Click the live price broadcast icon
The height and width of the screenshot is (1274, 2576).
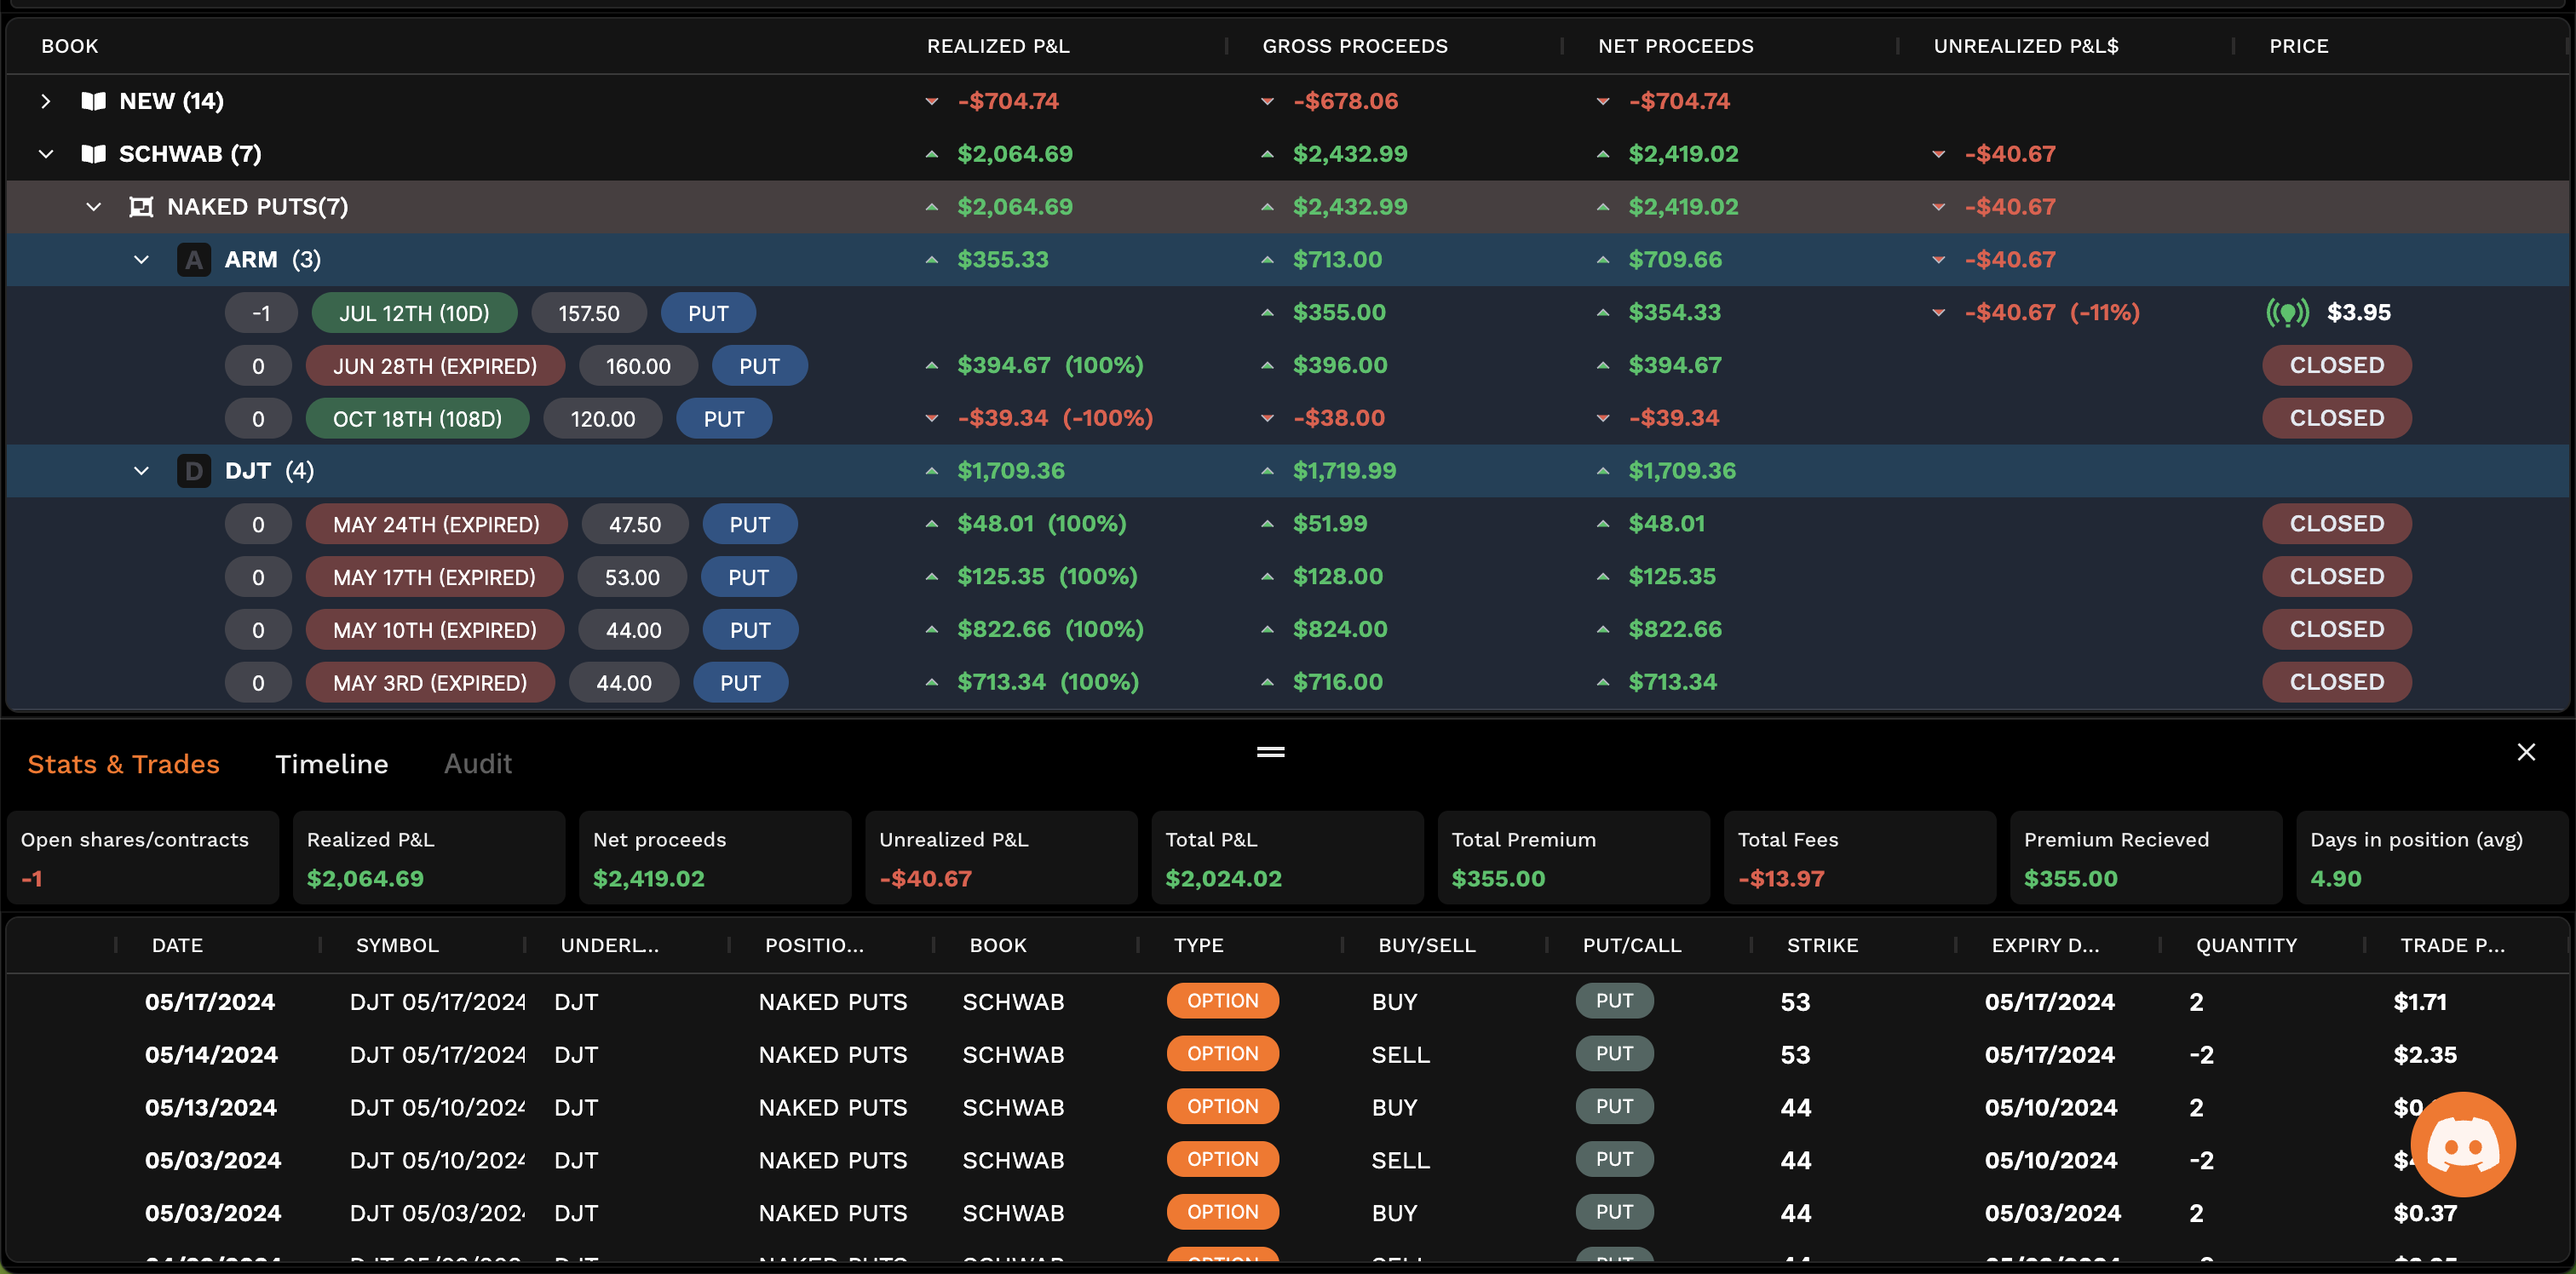(x=2287, y=313)
